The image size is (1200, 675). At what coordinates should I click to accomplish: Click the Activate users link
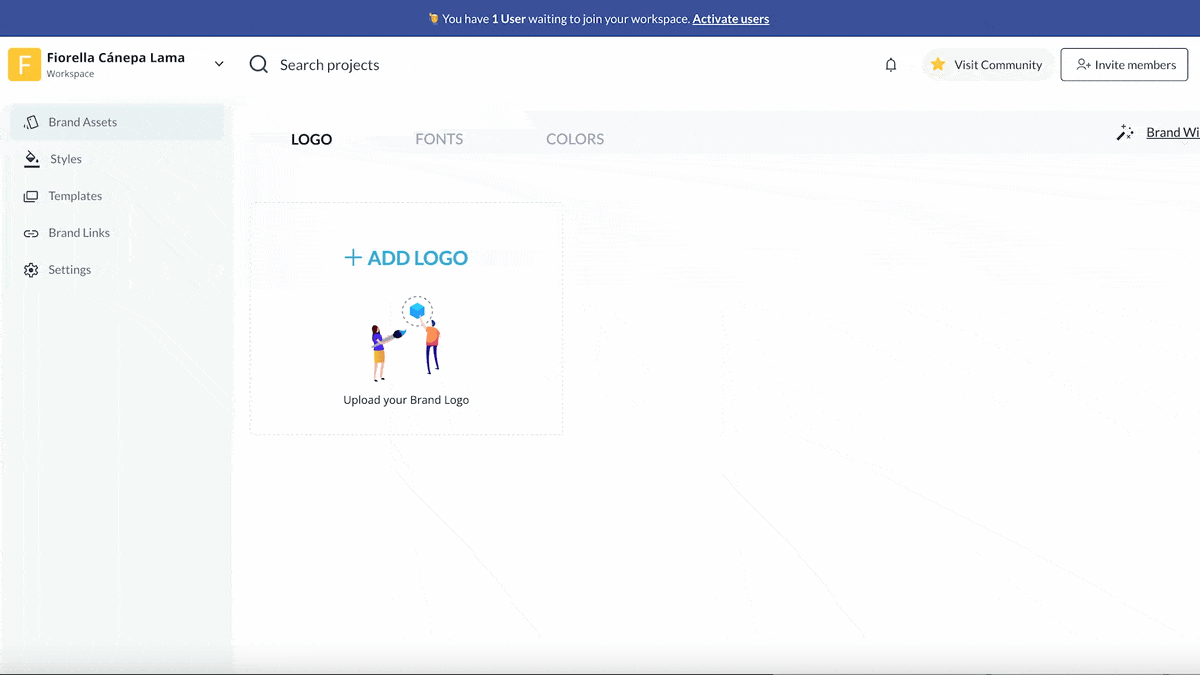click(730, 18)
